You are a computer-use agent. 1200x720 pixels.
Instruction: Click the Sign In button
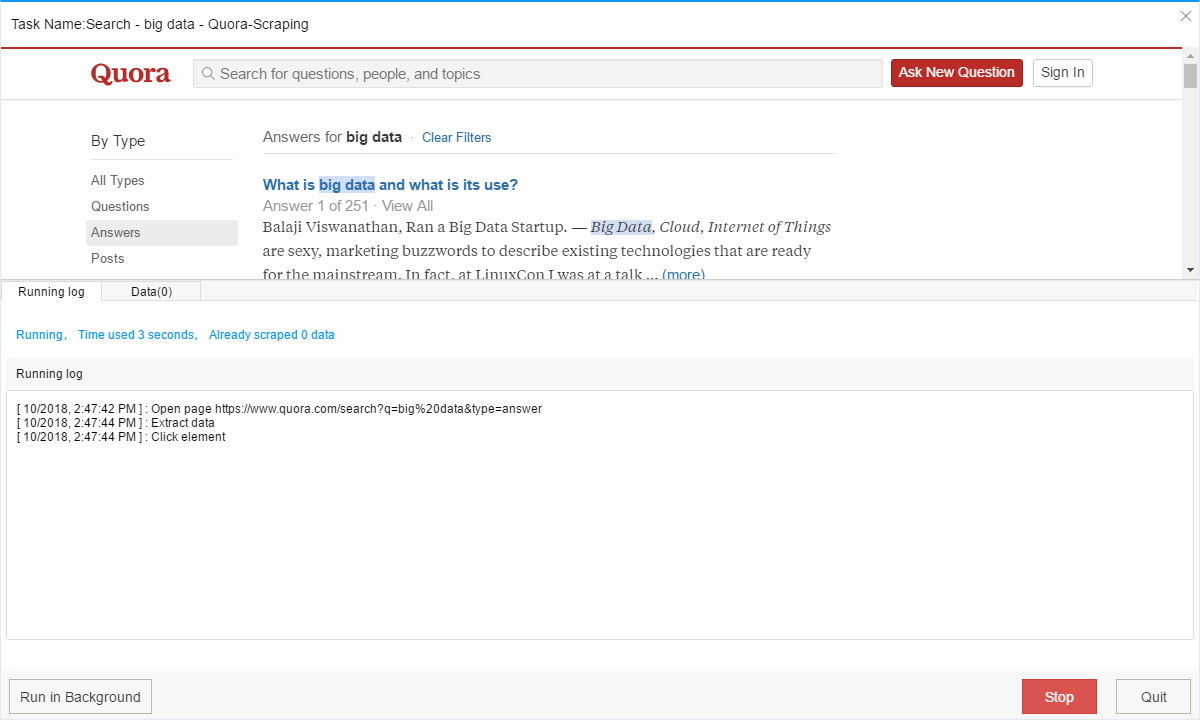click(x=1063, y=72)
